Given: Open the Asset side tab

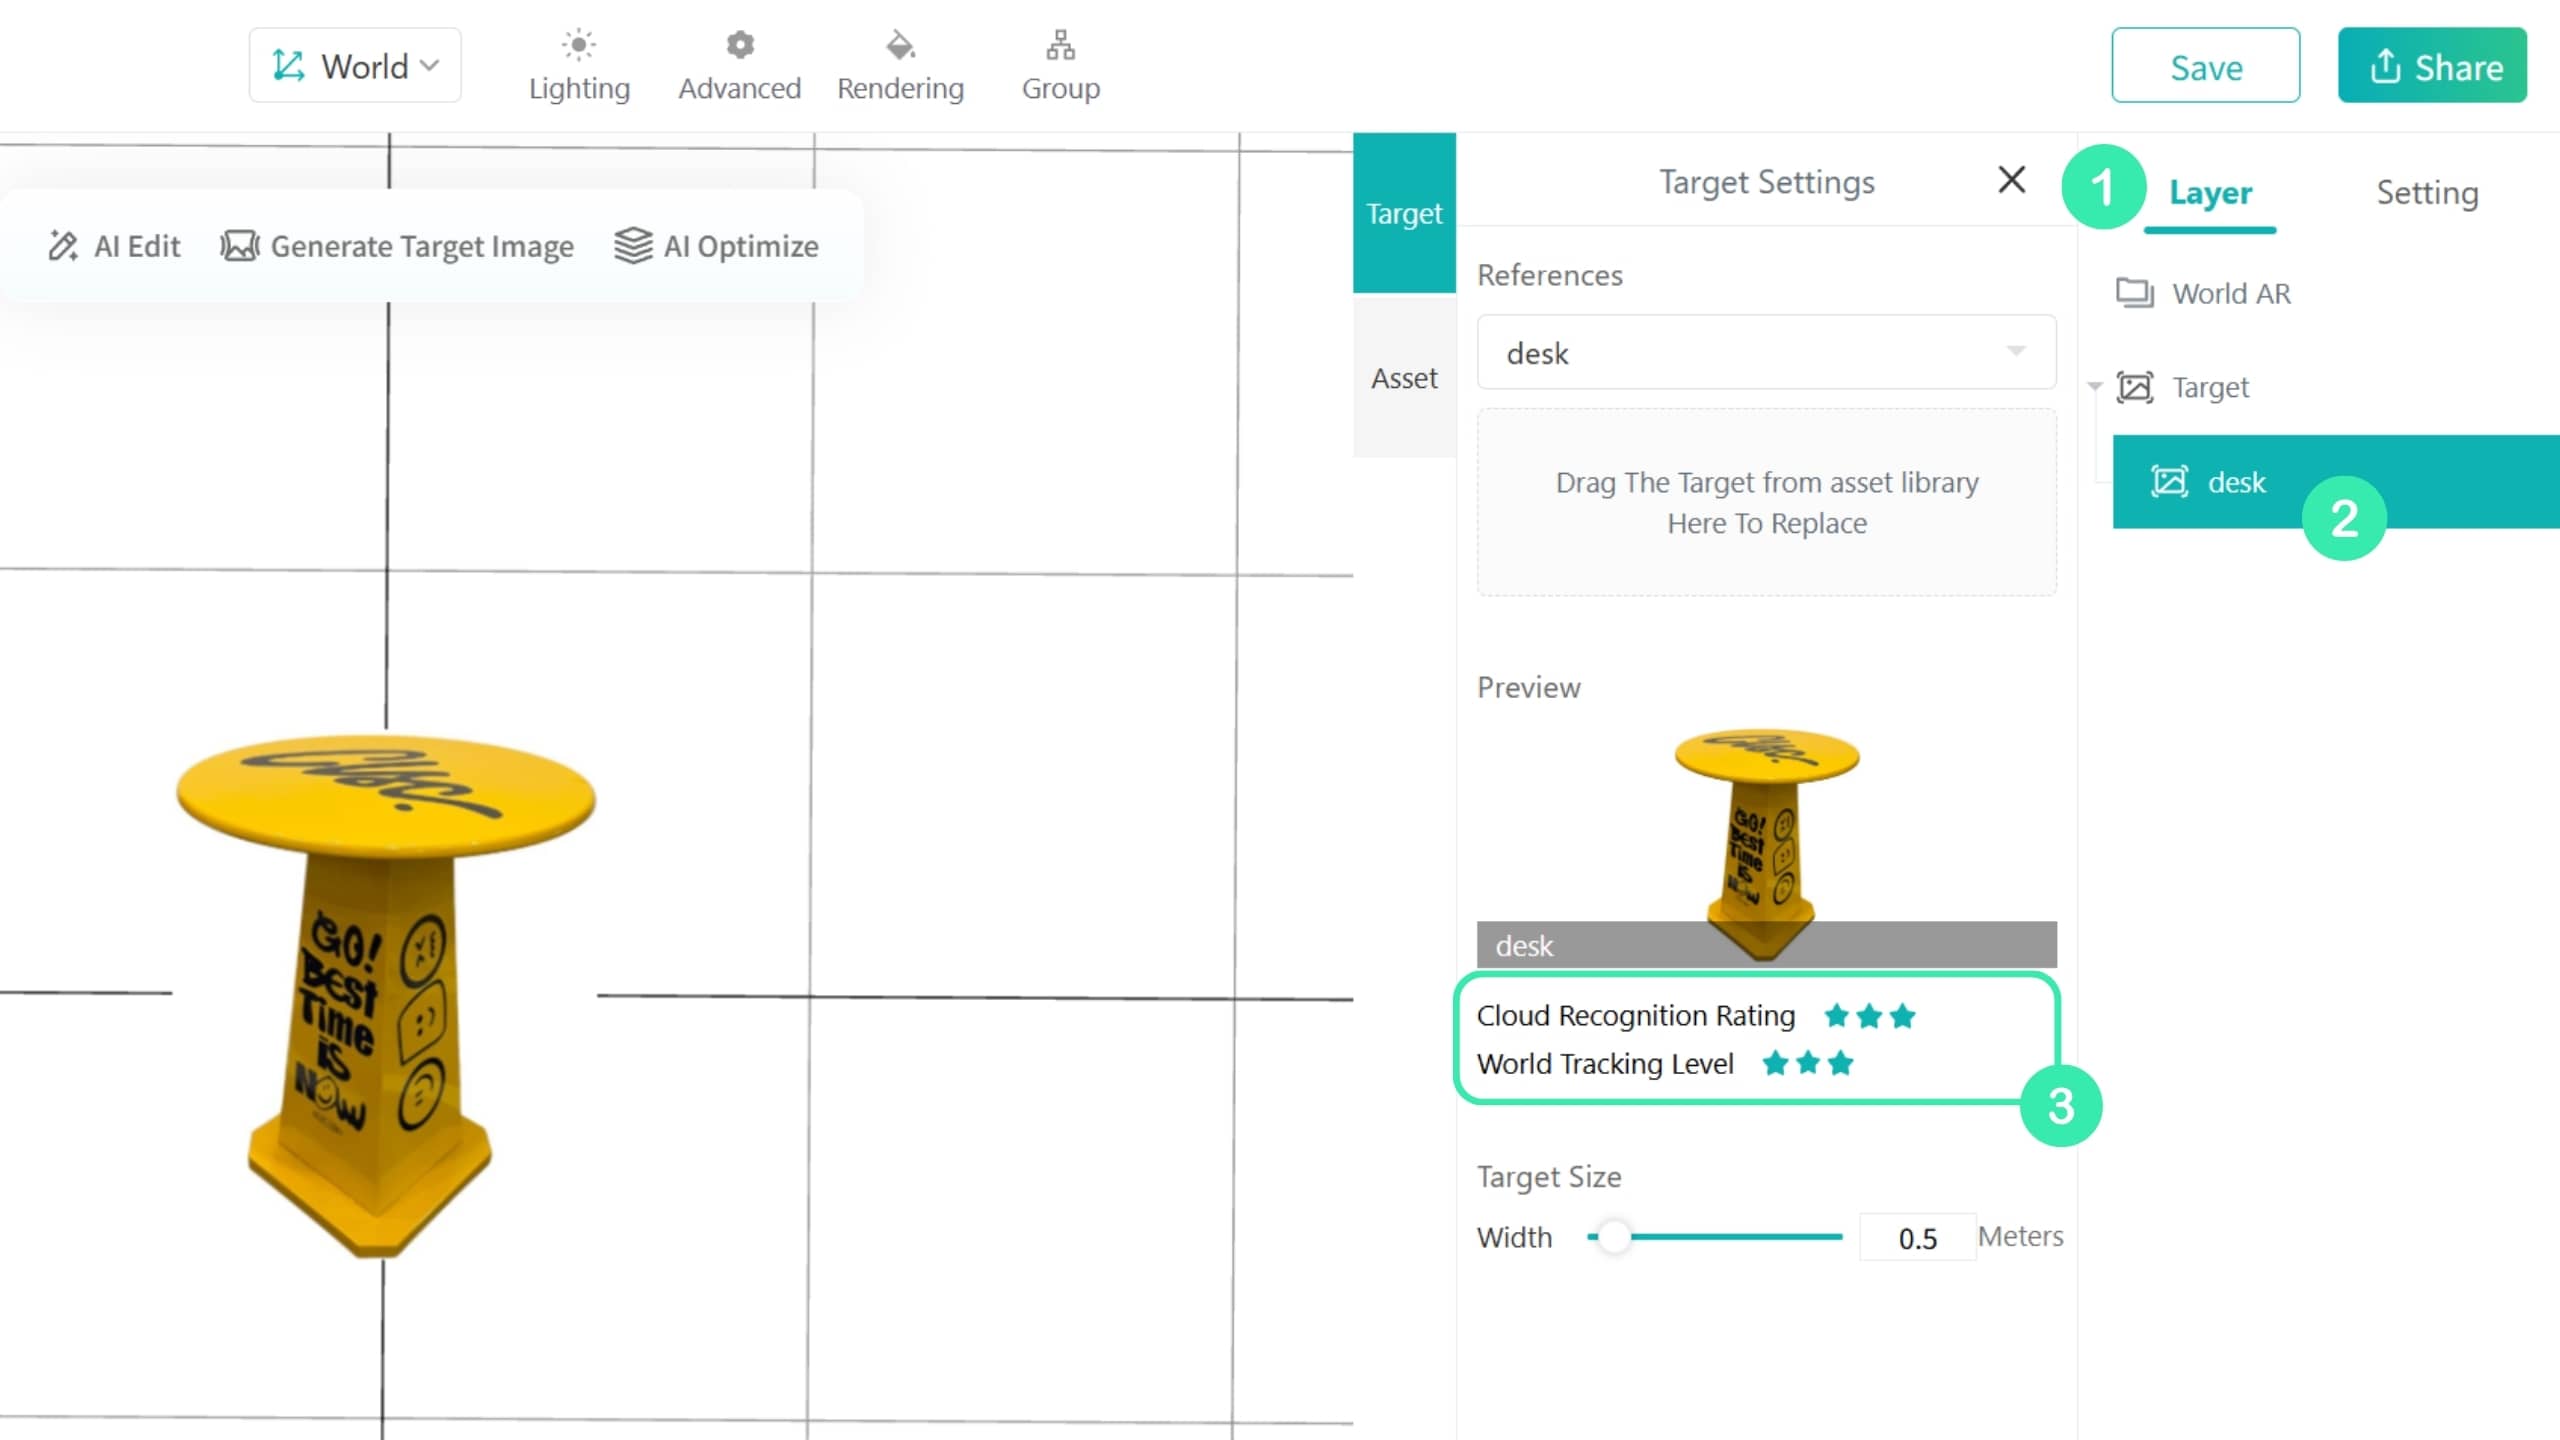Looking at the screenshot, I should [x=1404, y=378].
